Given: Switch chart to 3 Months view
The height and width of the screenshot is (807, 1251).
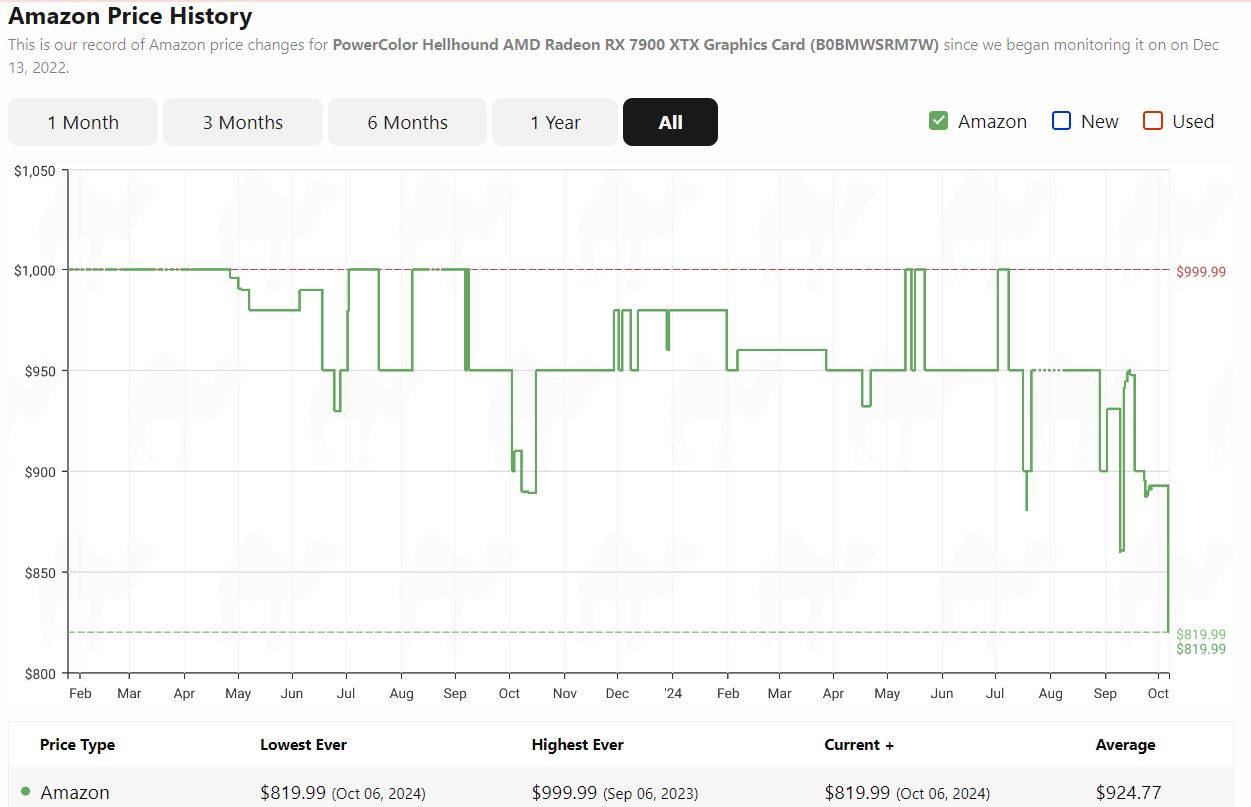Looking at the screenshot, I should tap(243, 122).
